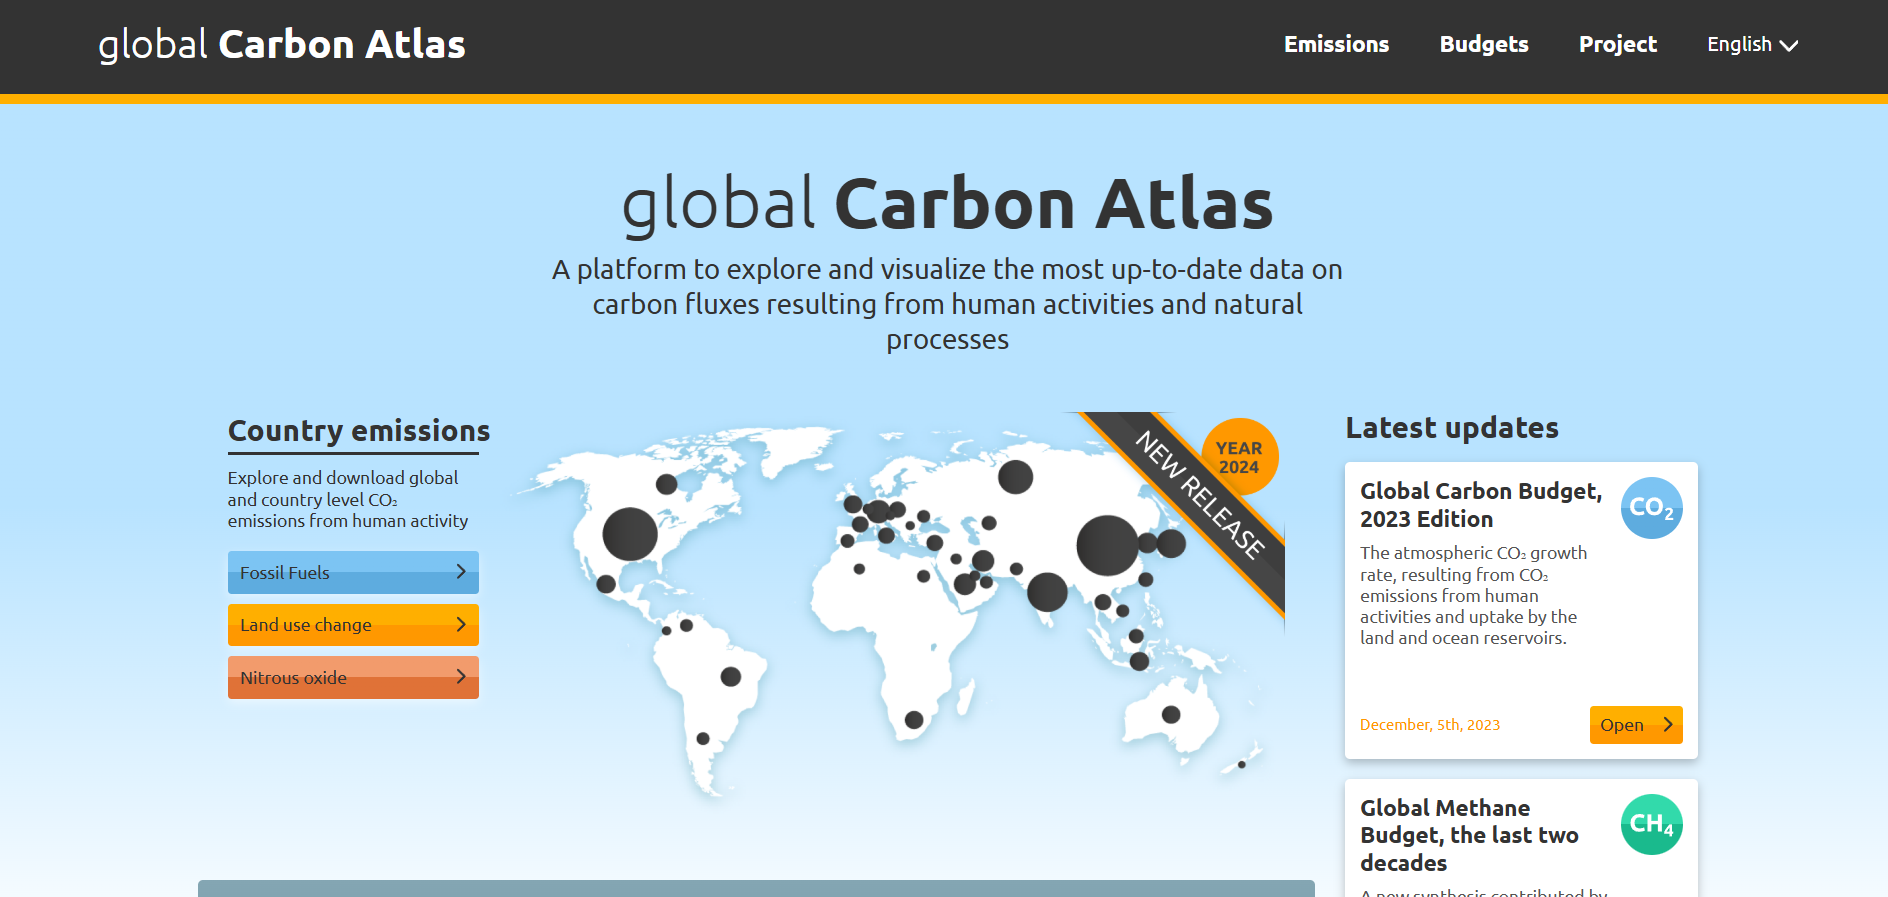
Task: Open the Project menu
Action: (1618, 44)
